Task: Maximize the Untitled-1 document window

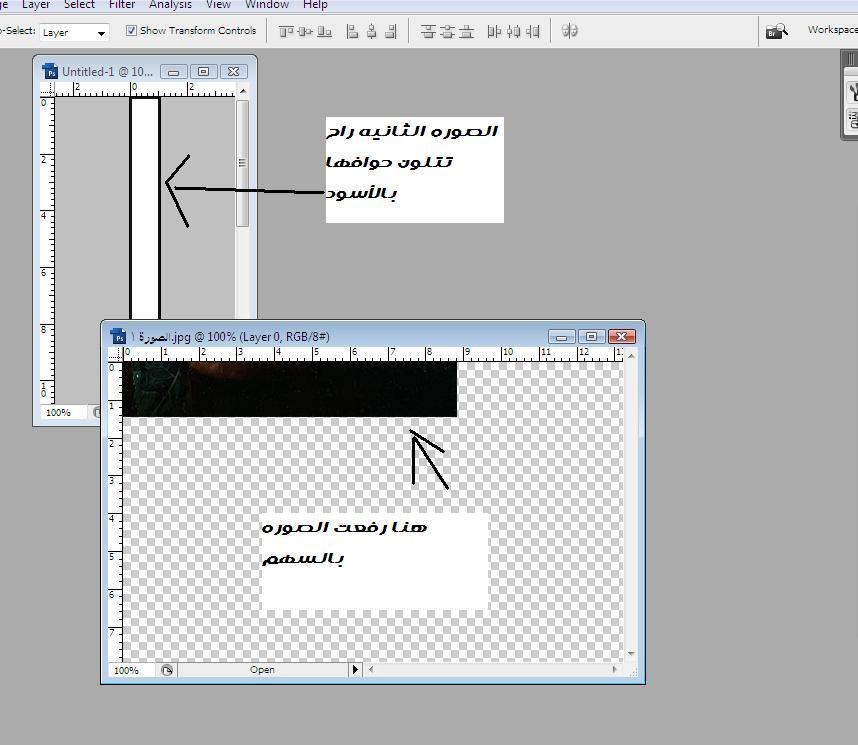Action: pos(203,72)
